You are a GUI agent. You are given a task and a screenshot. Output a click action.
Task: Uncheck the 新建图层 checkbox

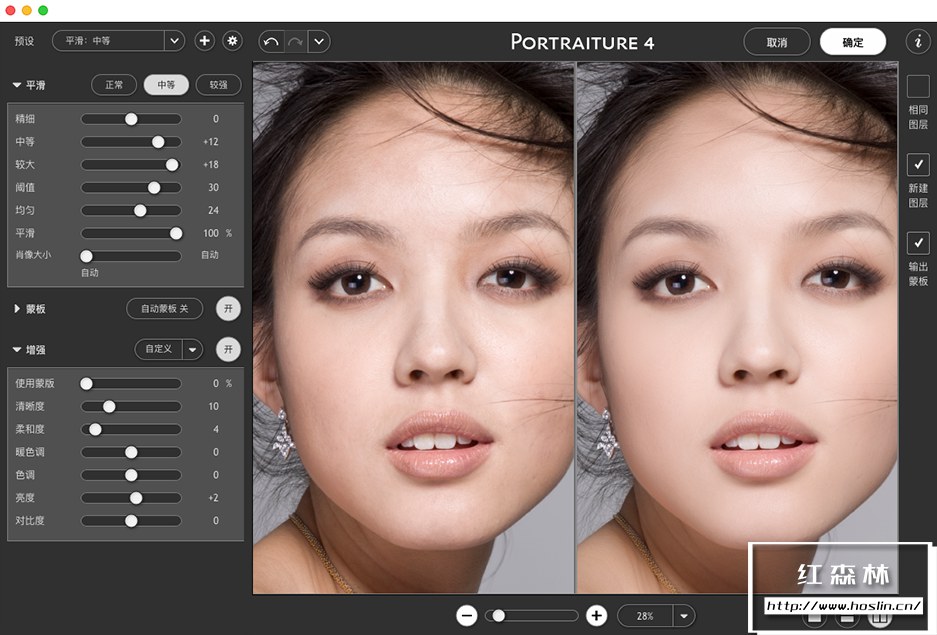(917, 165)
